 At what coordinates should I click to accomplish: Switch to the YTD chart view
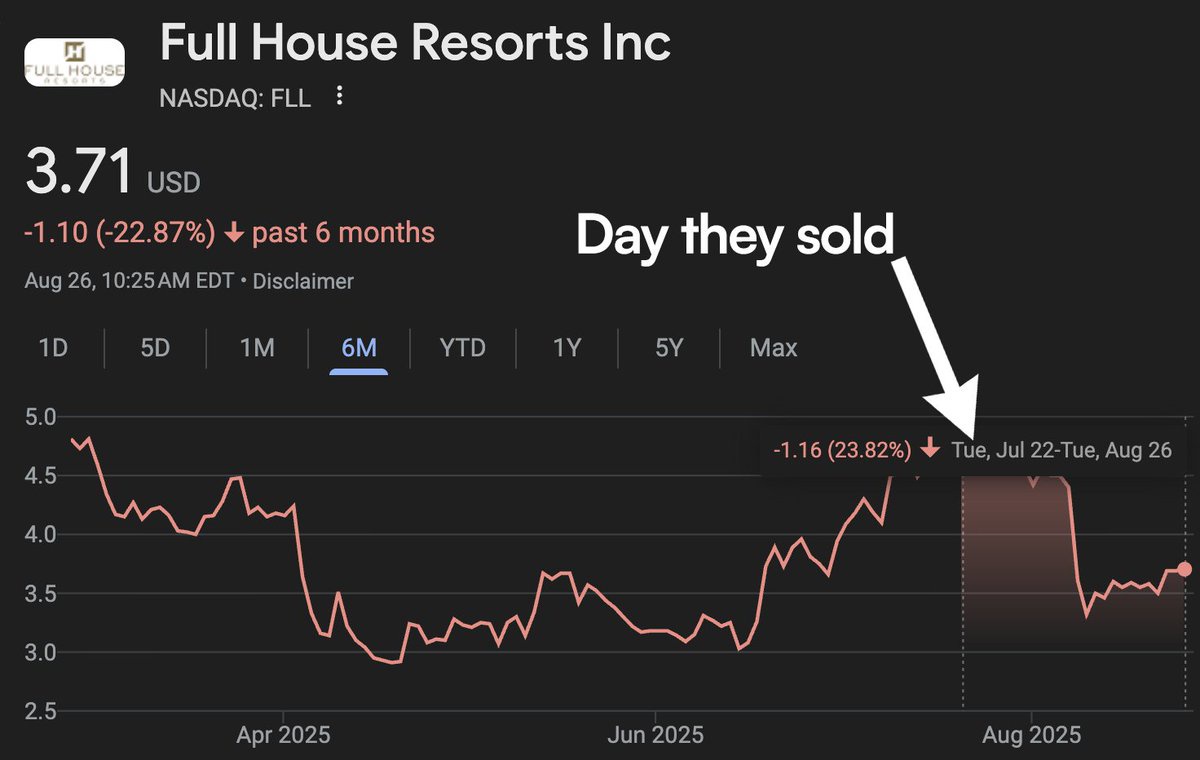pyautogui.click(x=462, y=348)
